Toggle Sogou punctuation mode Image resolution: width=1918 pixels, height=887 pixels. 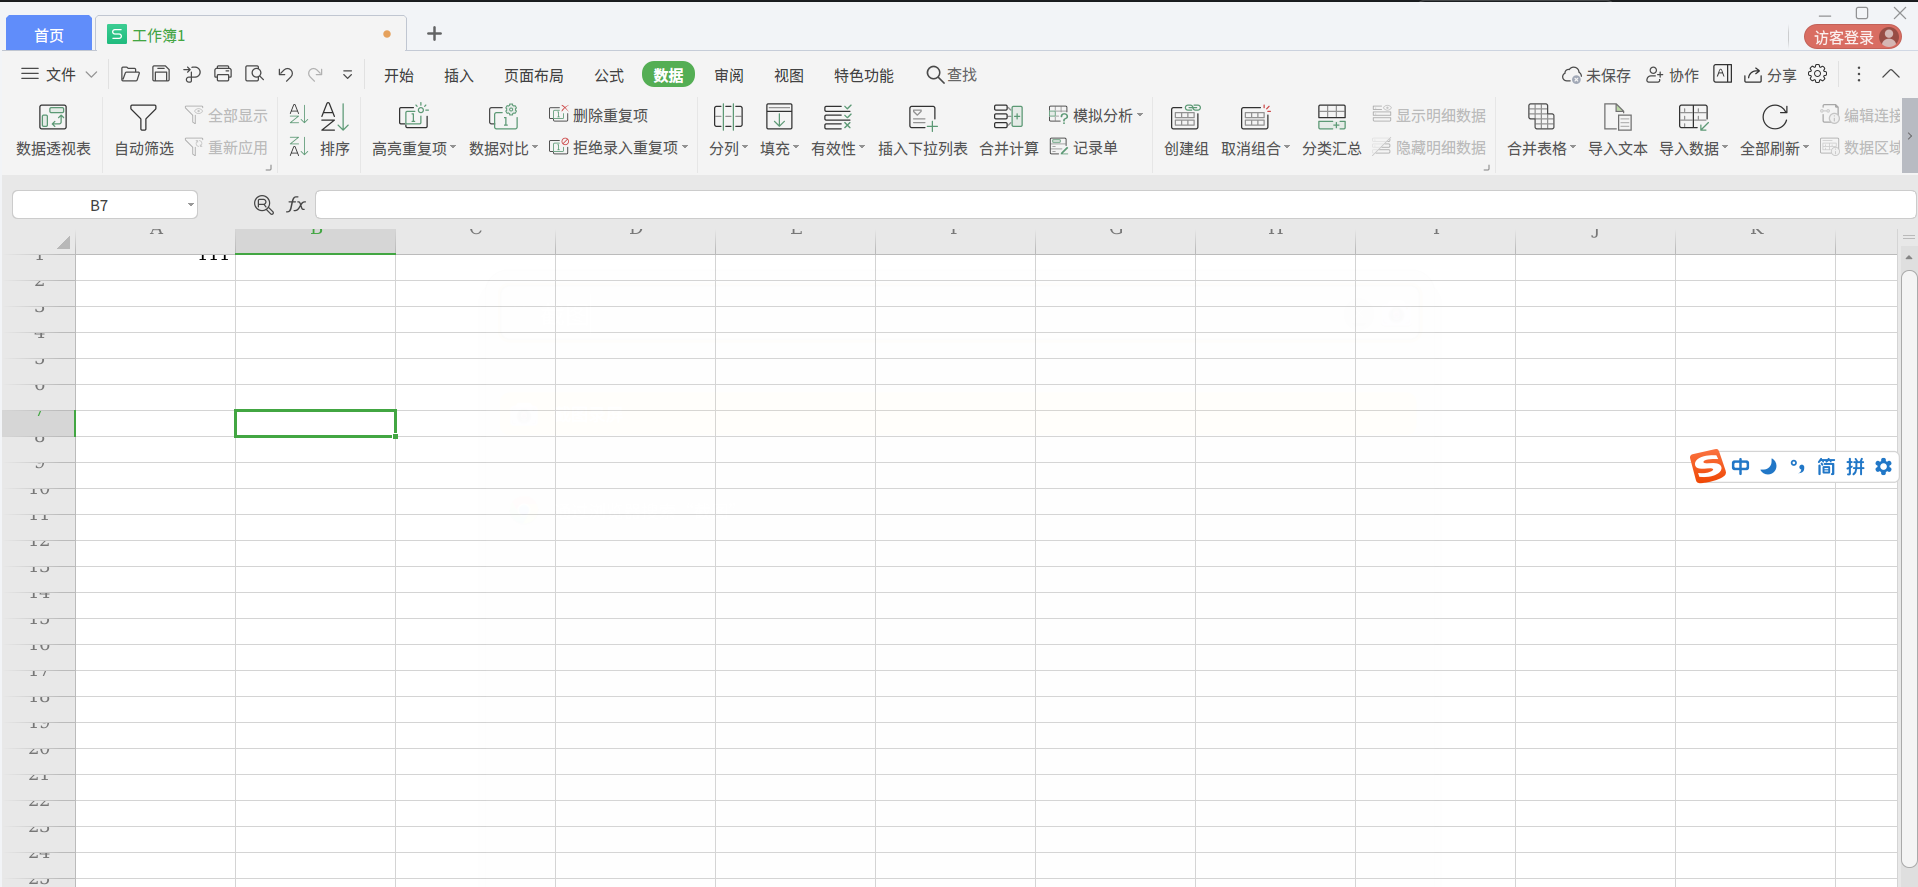point(1797,467)
